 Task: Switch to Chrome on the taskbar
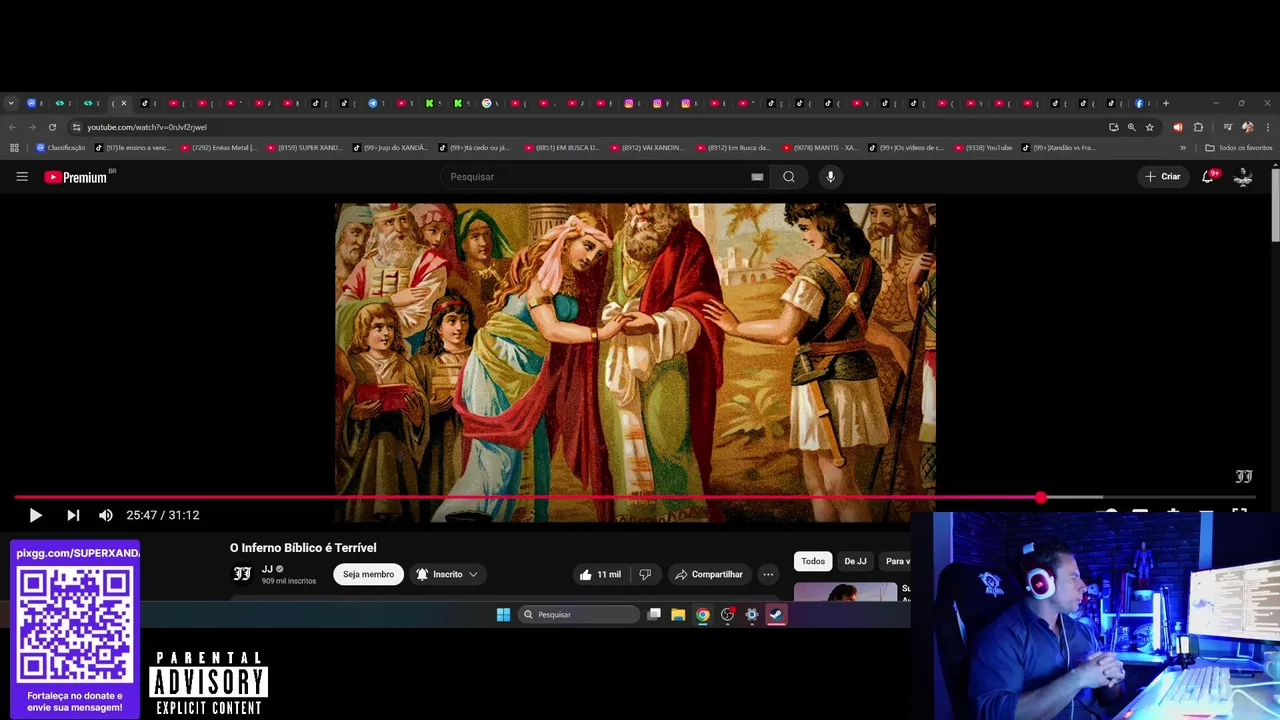point(703,615)
